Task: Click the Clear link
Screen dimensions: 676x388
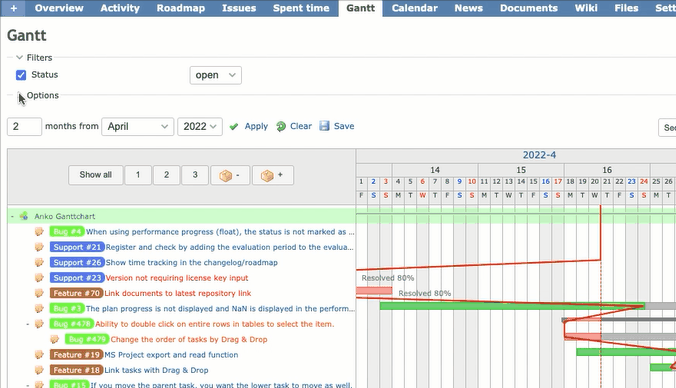Action: pos(301,126)
